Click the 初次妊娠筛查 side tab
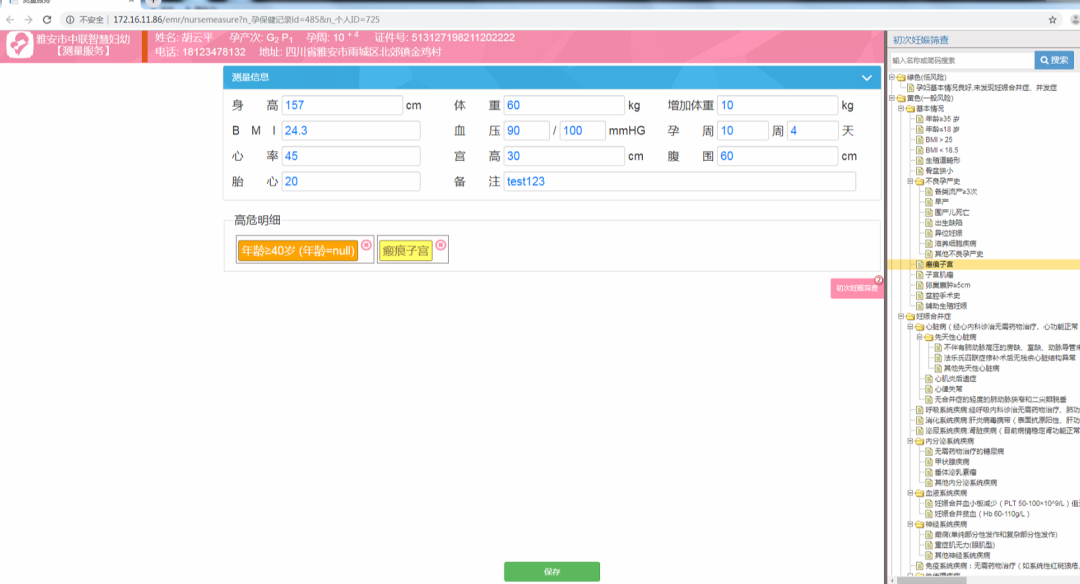This screenshot has width=1080, height=584. pyautogui.click(x=856, y=288)
